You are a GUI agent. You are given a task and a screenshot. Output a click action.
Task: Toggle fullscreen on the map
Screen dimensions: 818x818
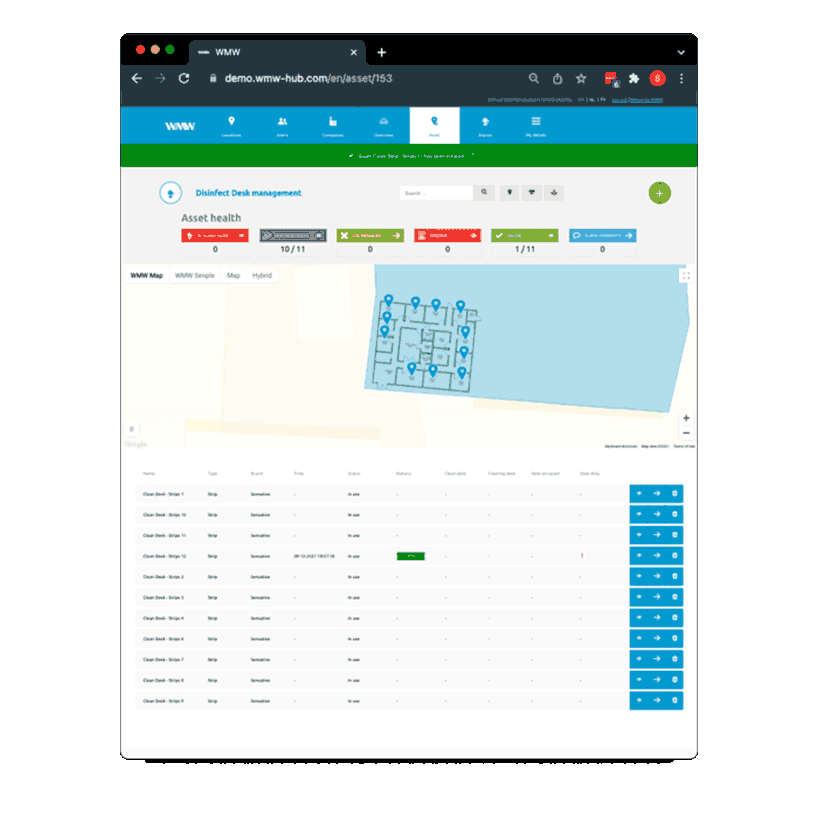686,275
